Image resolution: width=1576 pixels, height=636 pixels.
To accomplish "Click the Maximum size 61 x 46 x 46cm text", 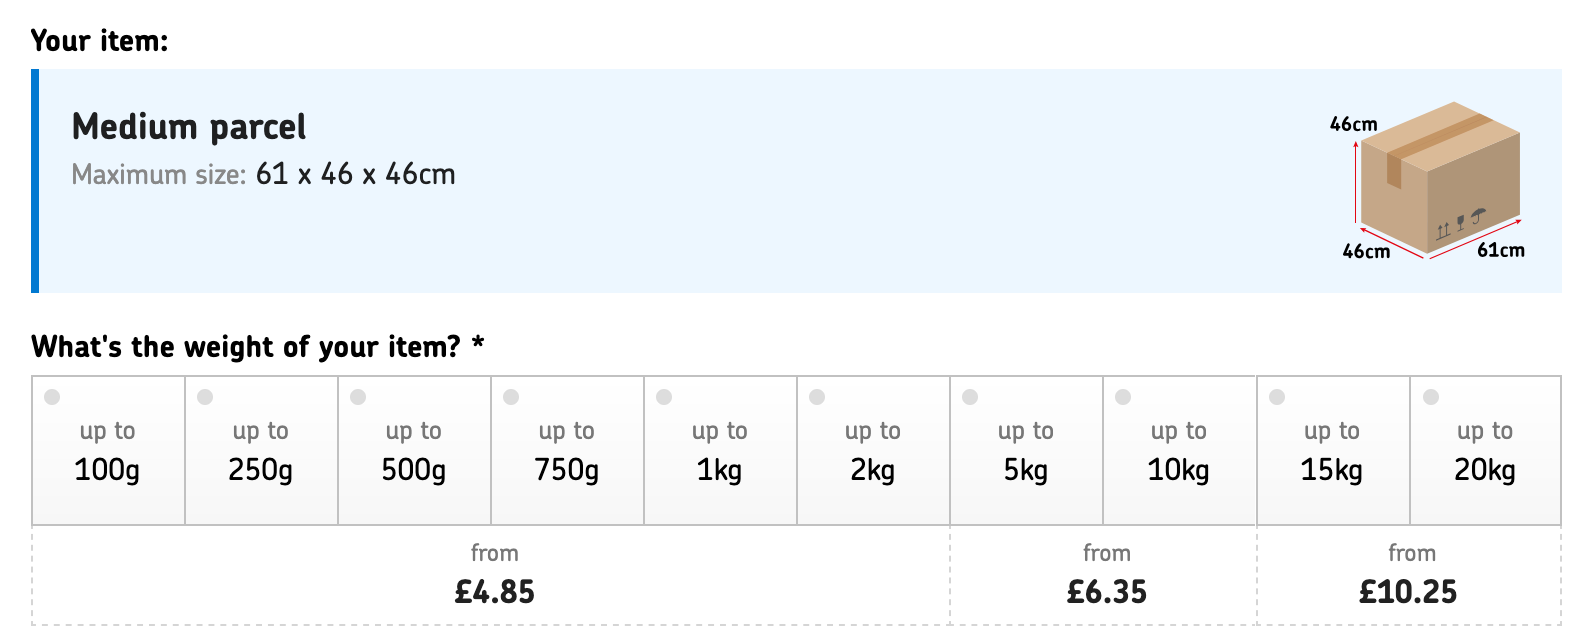I will [264, 174].
